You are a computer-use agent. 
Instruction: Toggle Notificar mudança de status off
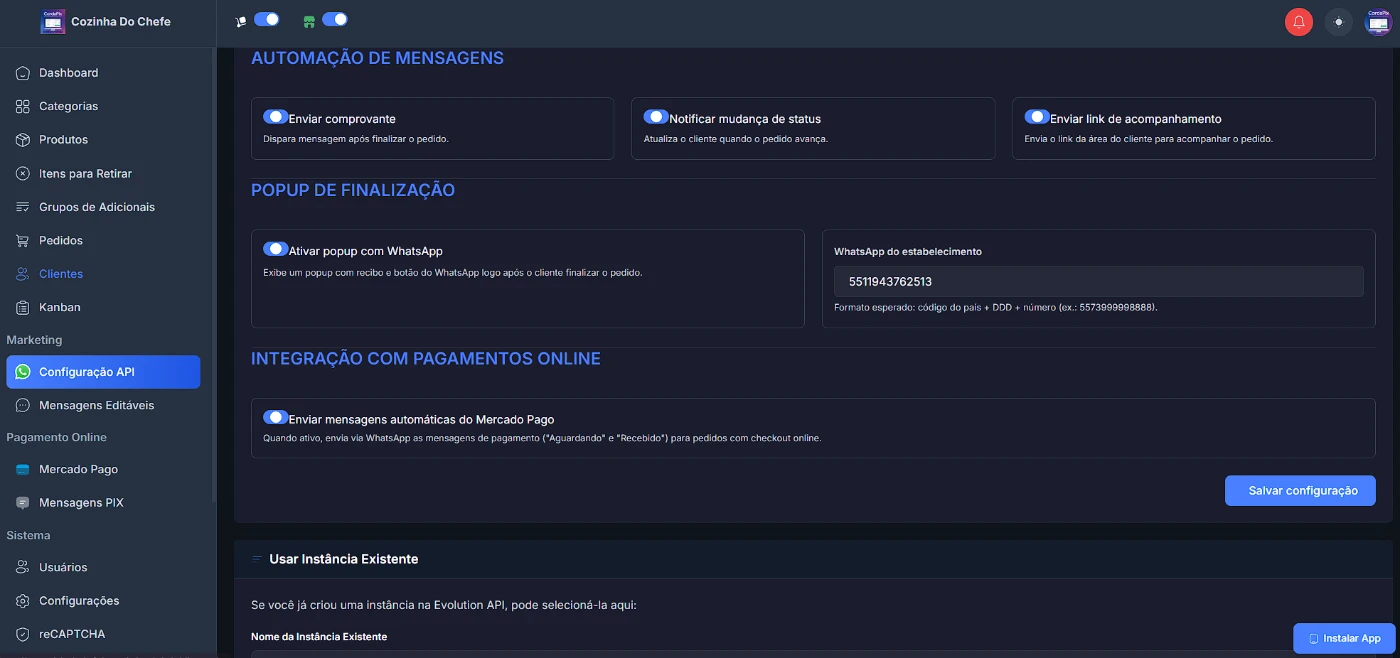(x=656, y=117)
